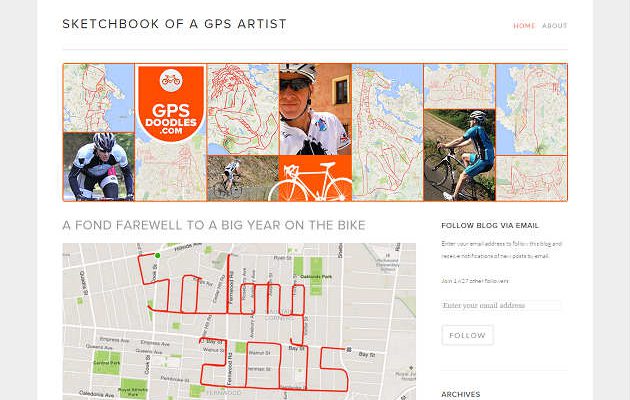
Task: Click the woman's face GPS doodle map tile
Action: [243, 109]
